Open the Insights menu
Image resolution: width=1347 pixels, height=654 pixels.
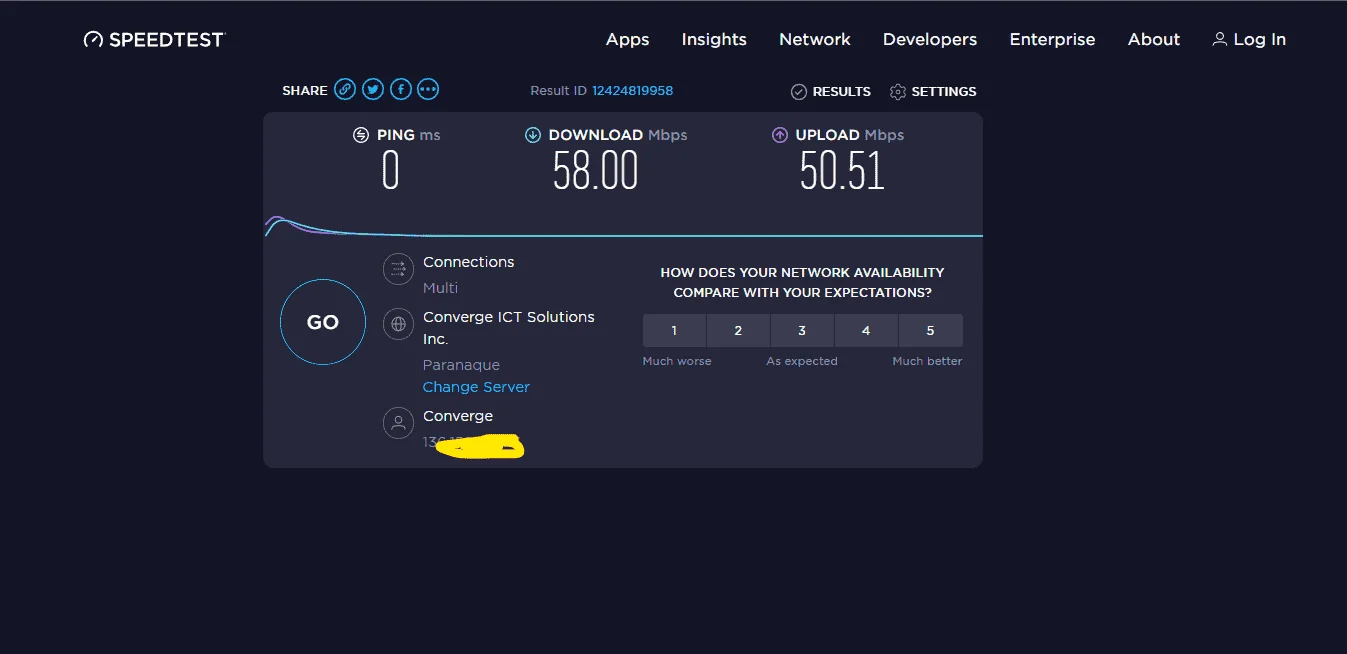click(714, 39)
